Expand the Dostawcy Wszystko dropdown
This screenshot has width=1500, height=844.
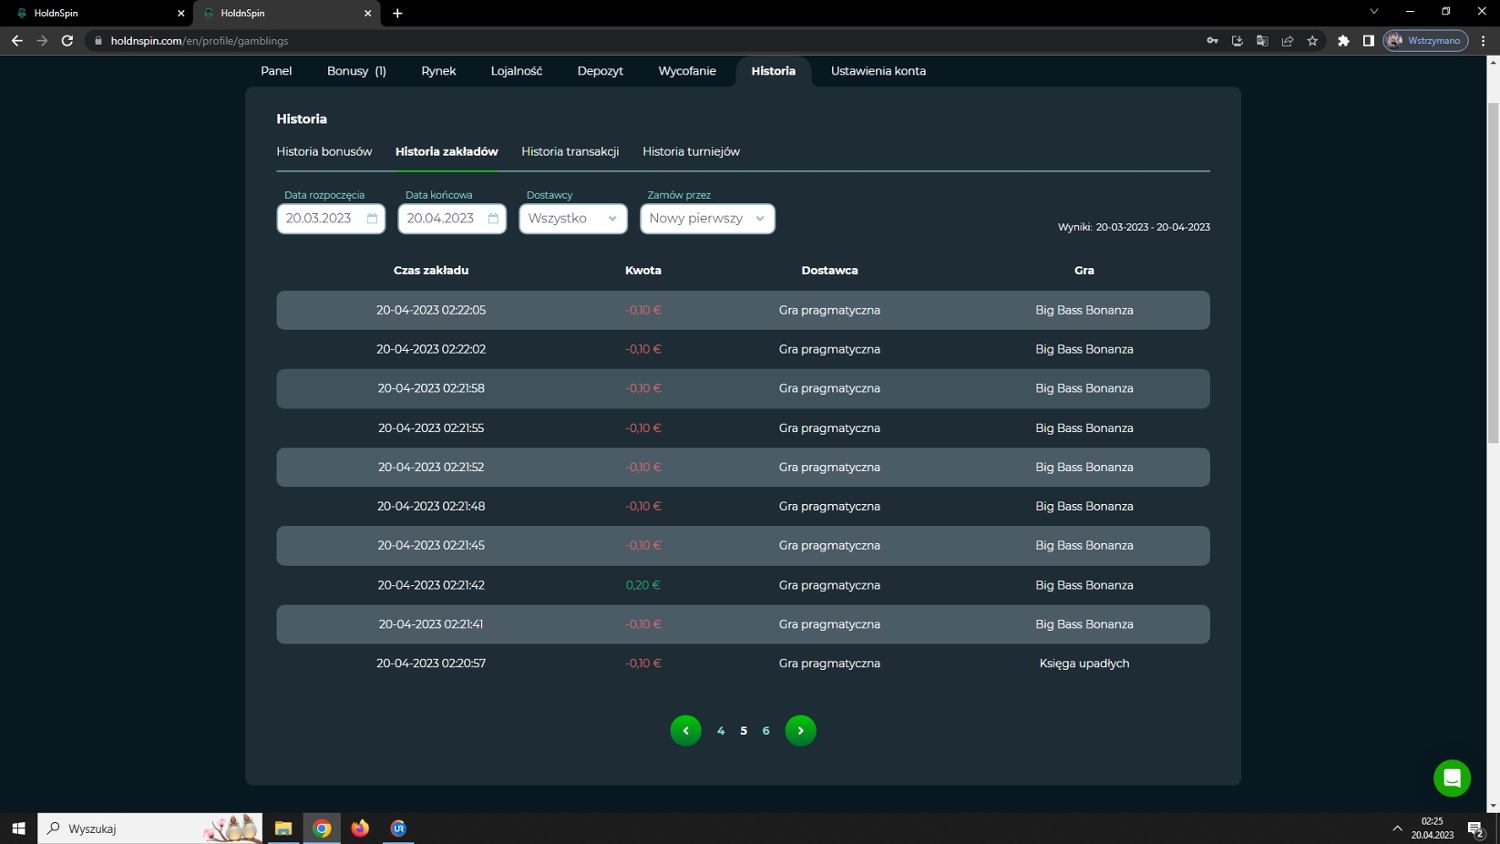click(x=573, y=218)
